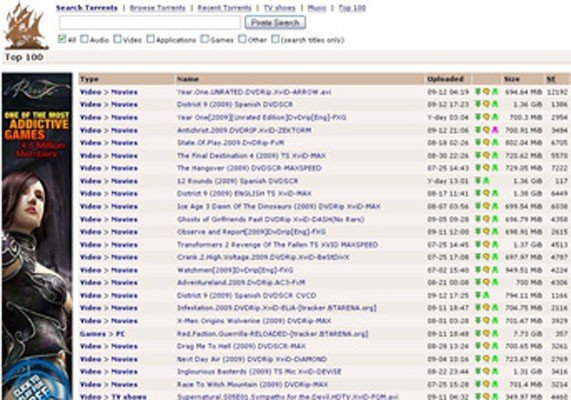The width and height of the screenshot is (571, 400).
Task: Click the Pirate Search button
Action: (275, 23)
